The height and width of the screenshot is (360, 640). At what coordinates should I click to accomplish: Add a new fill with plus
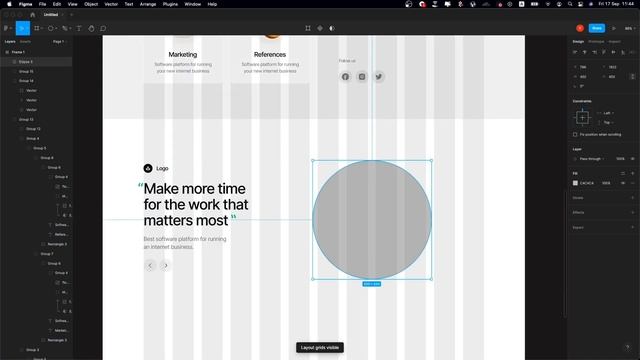(x=633, y=173)
